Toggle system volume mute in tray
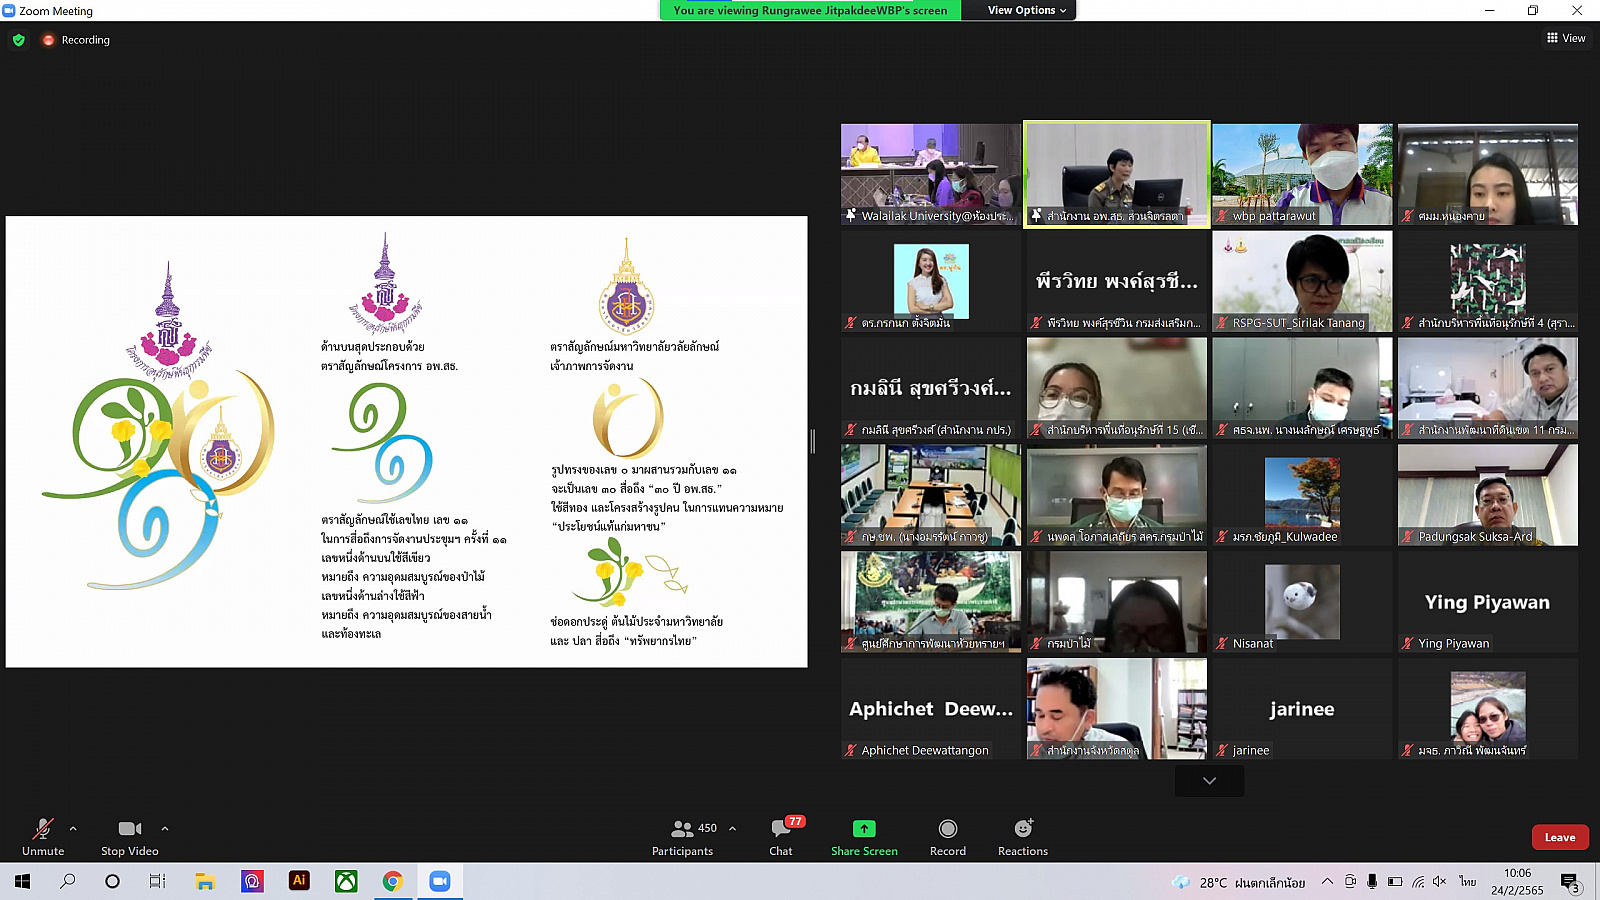 click(1439, 881)
